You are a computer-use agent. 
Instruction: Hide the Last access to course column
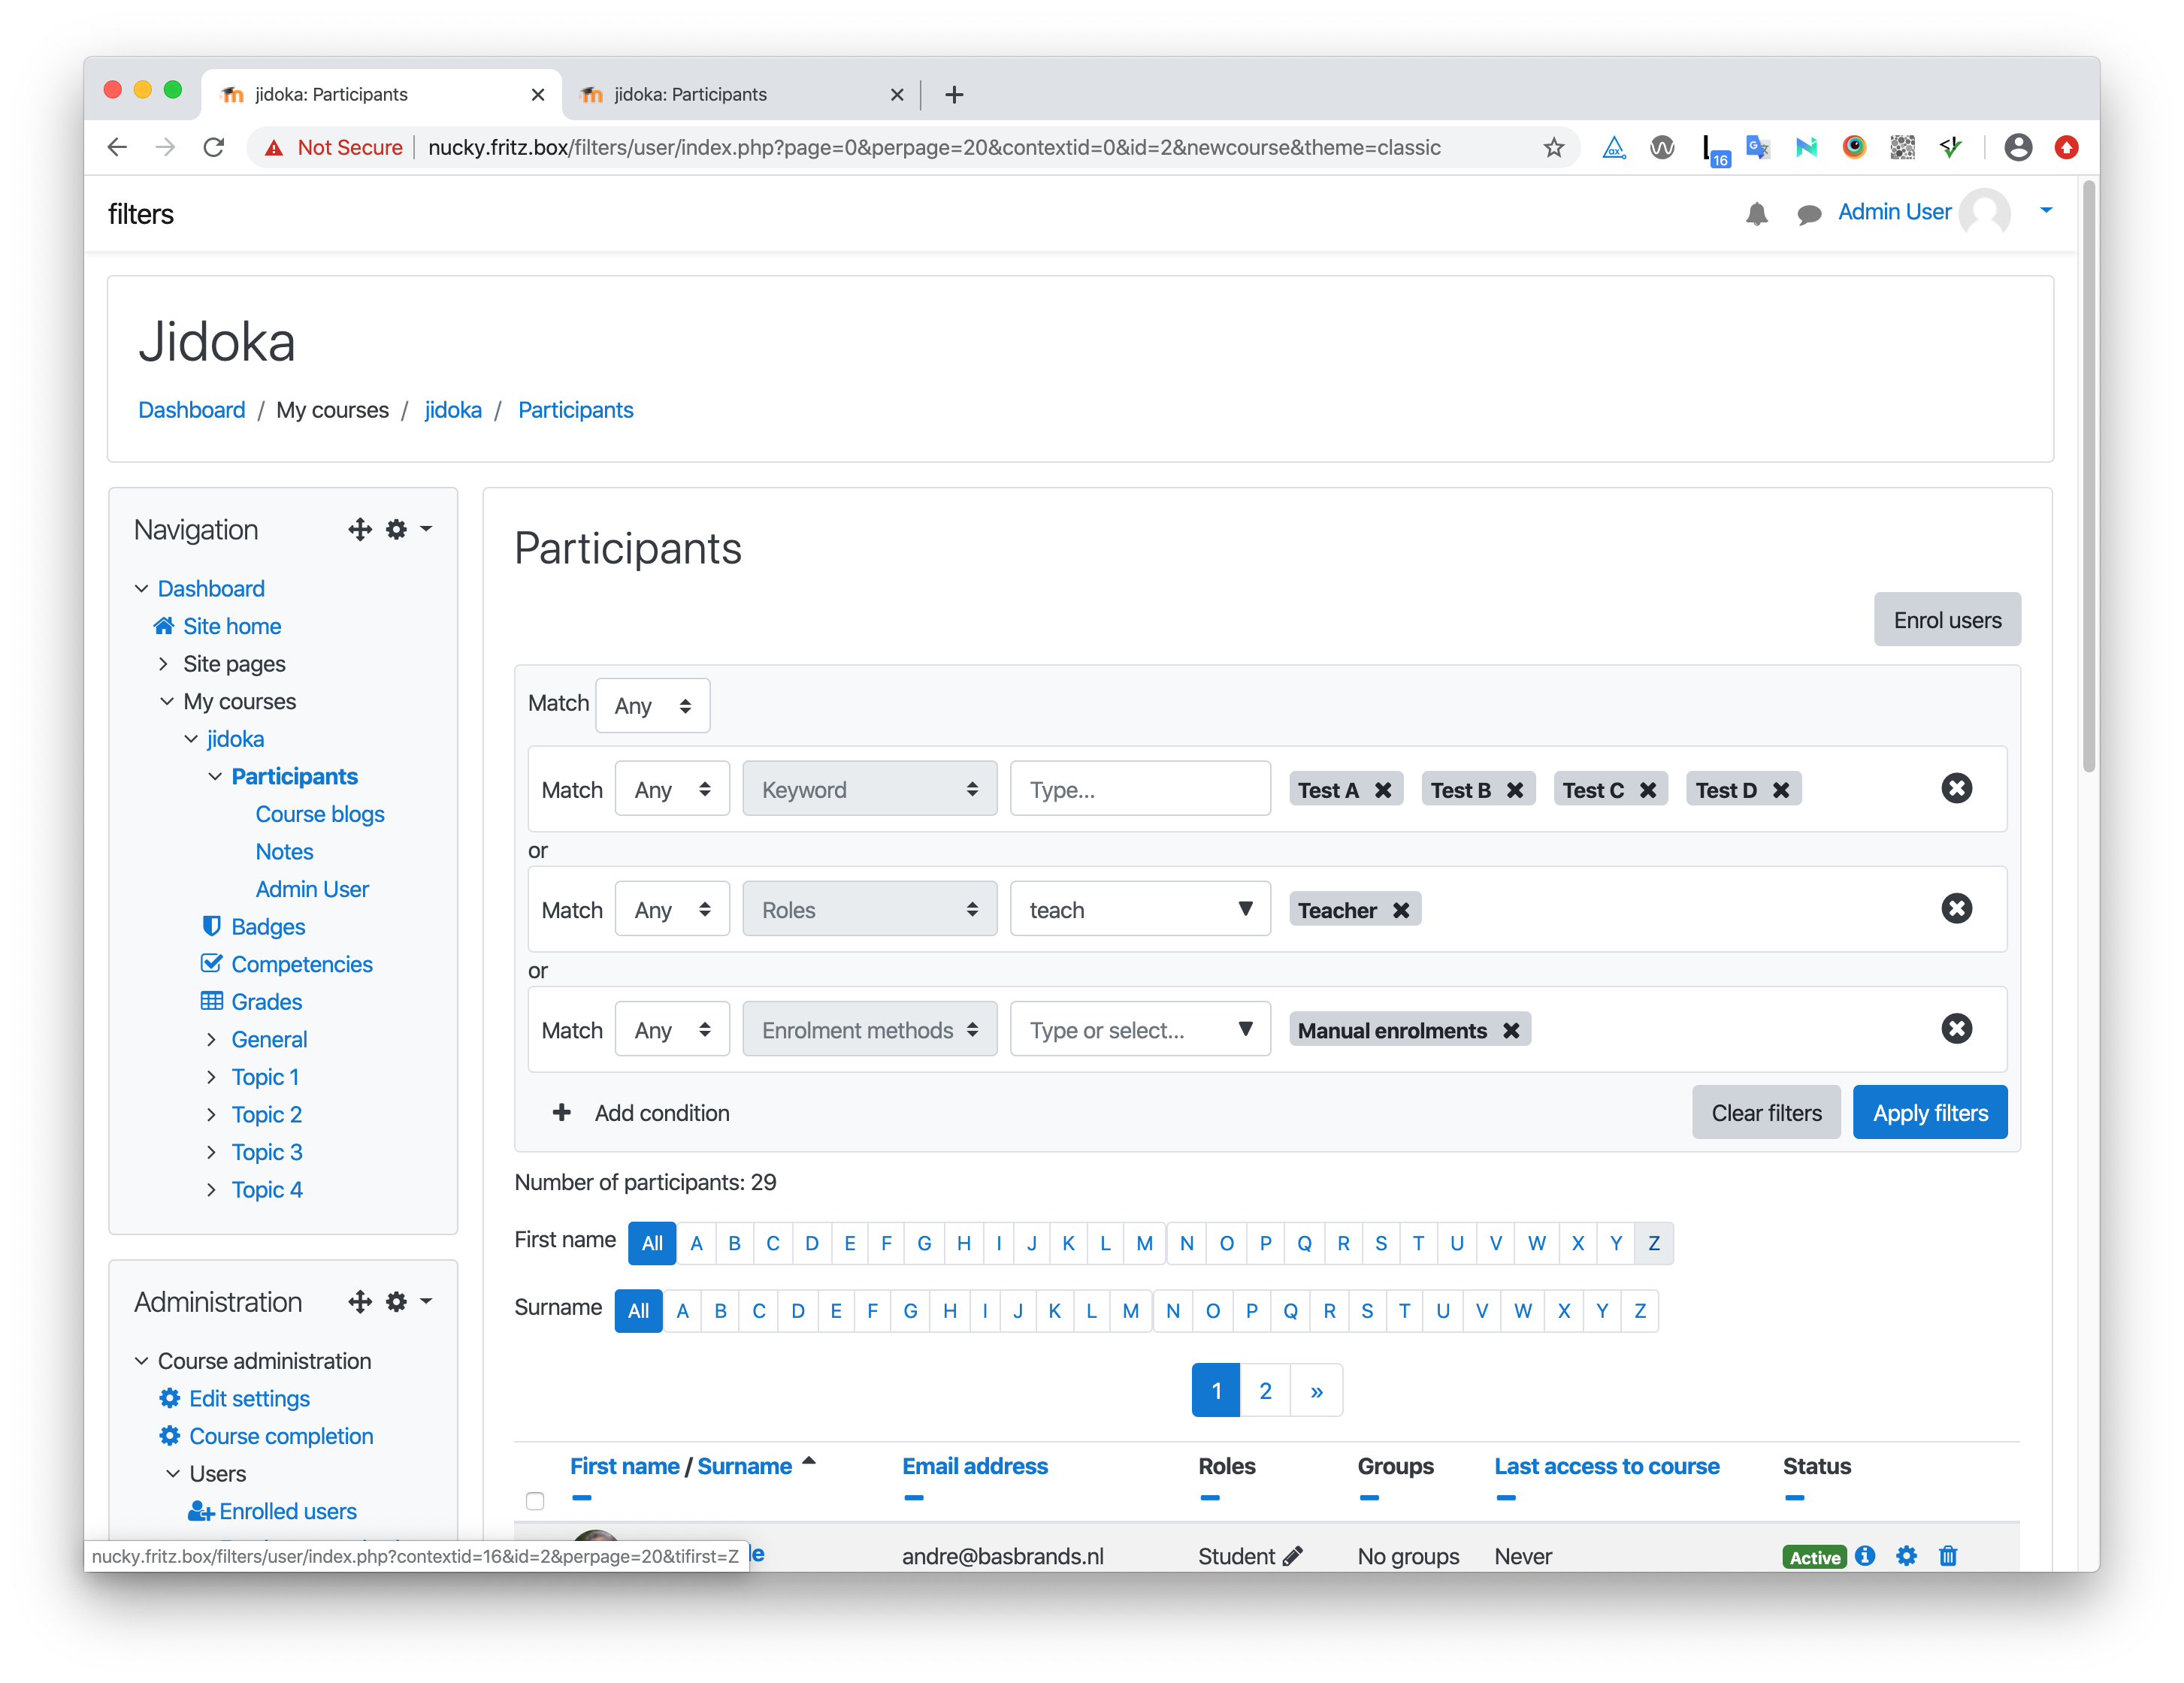coord(1505,1497)
